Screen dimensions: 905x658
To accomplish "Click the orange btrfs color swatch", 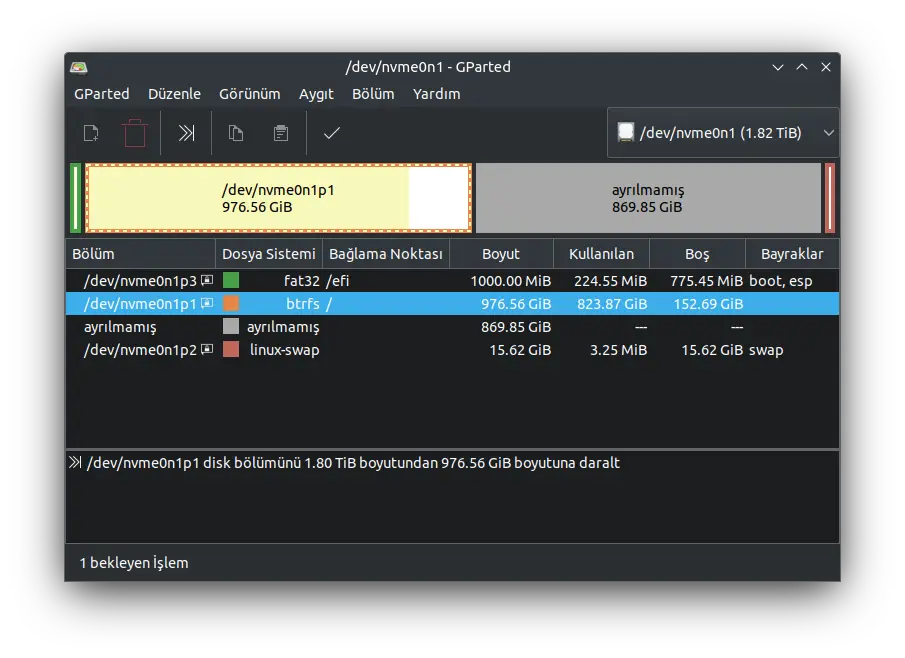I will pyautogui.click(x=231, y=304).
